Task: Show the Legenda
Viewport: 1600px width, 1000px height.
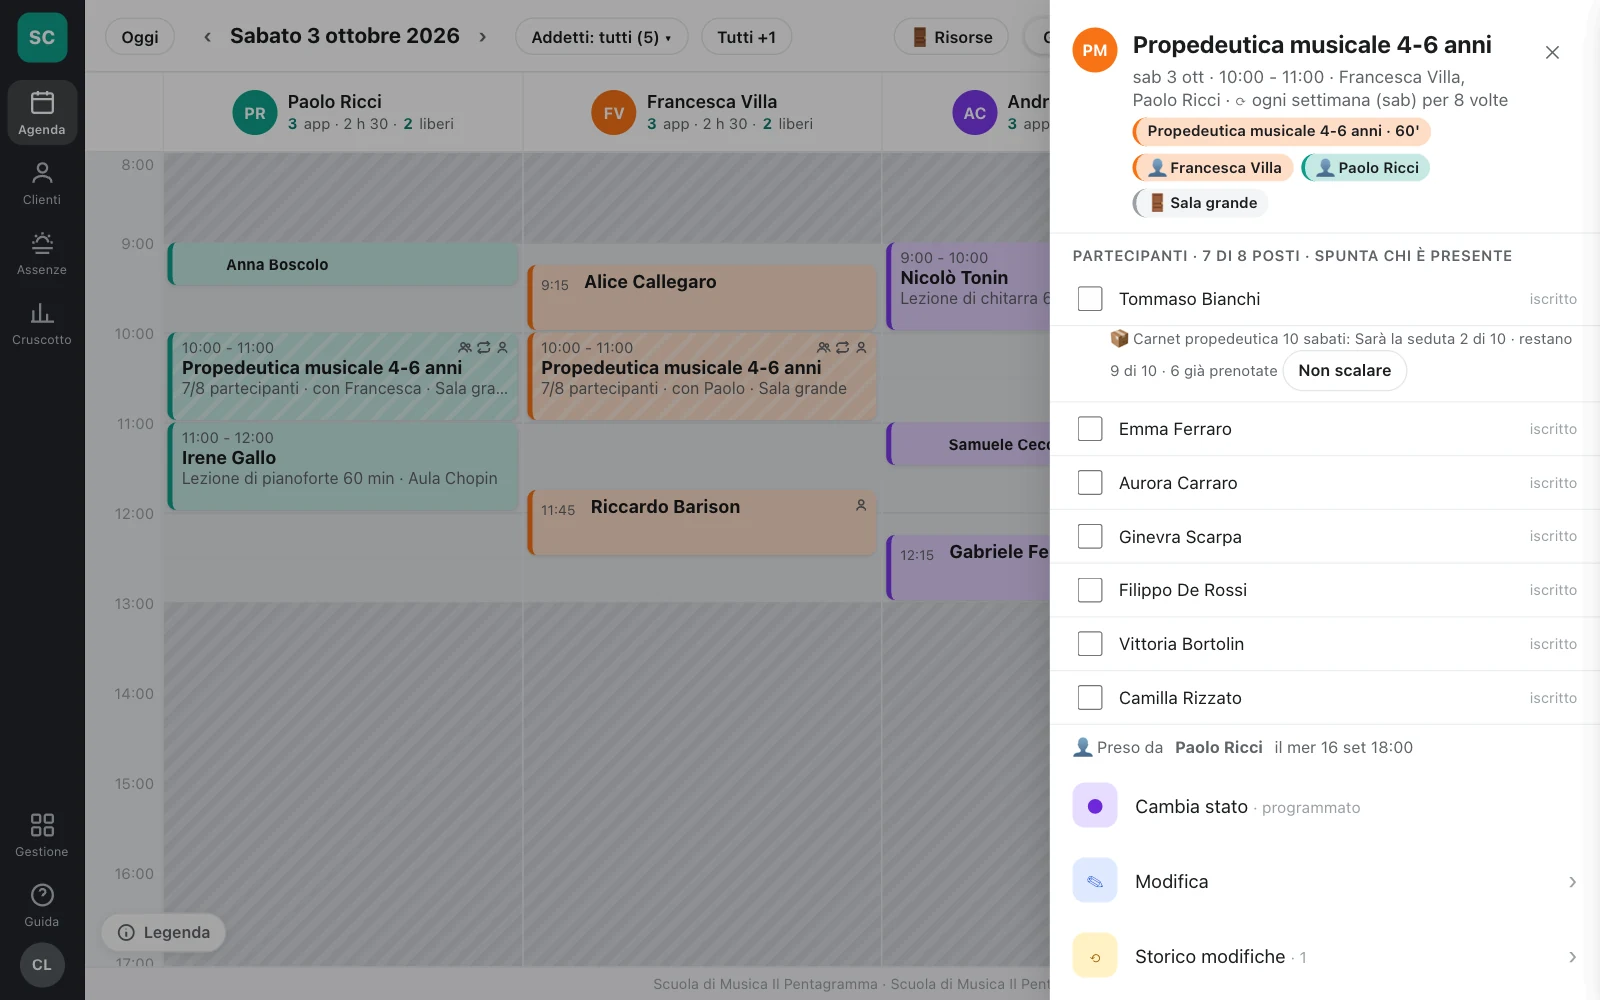Action: (163, 932)
